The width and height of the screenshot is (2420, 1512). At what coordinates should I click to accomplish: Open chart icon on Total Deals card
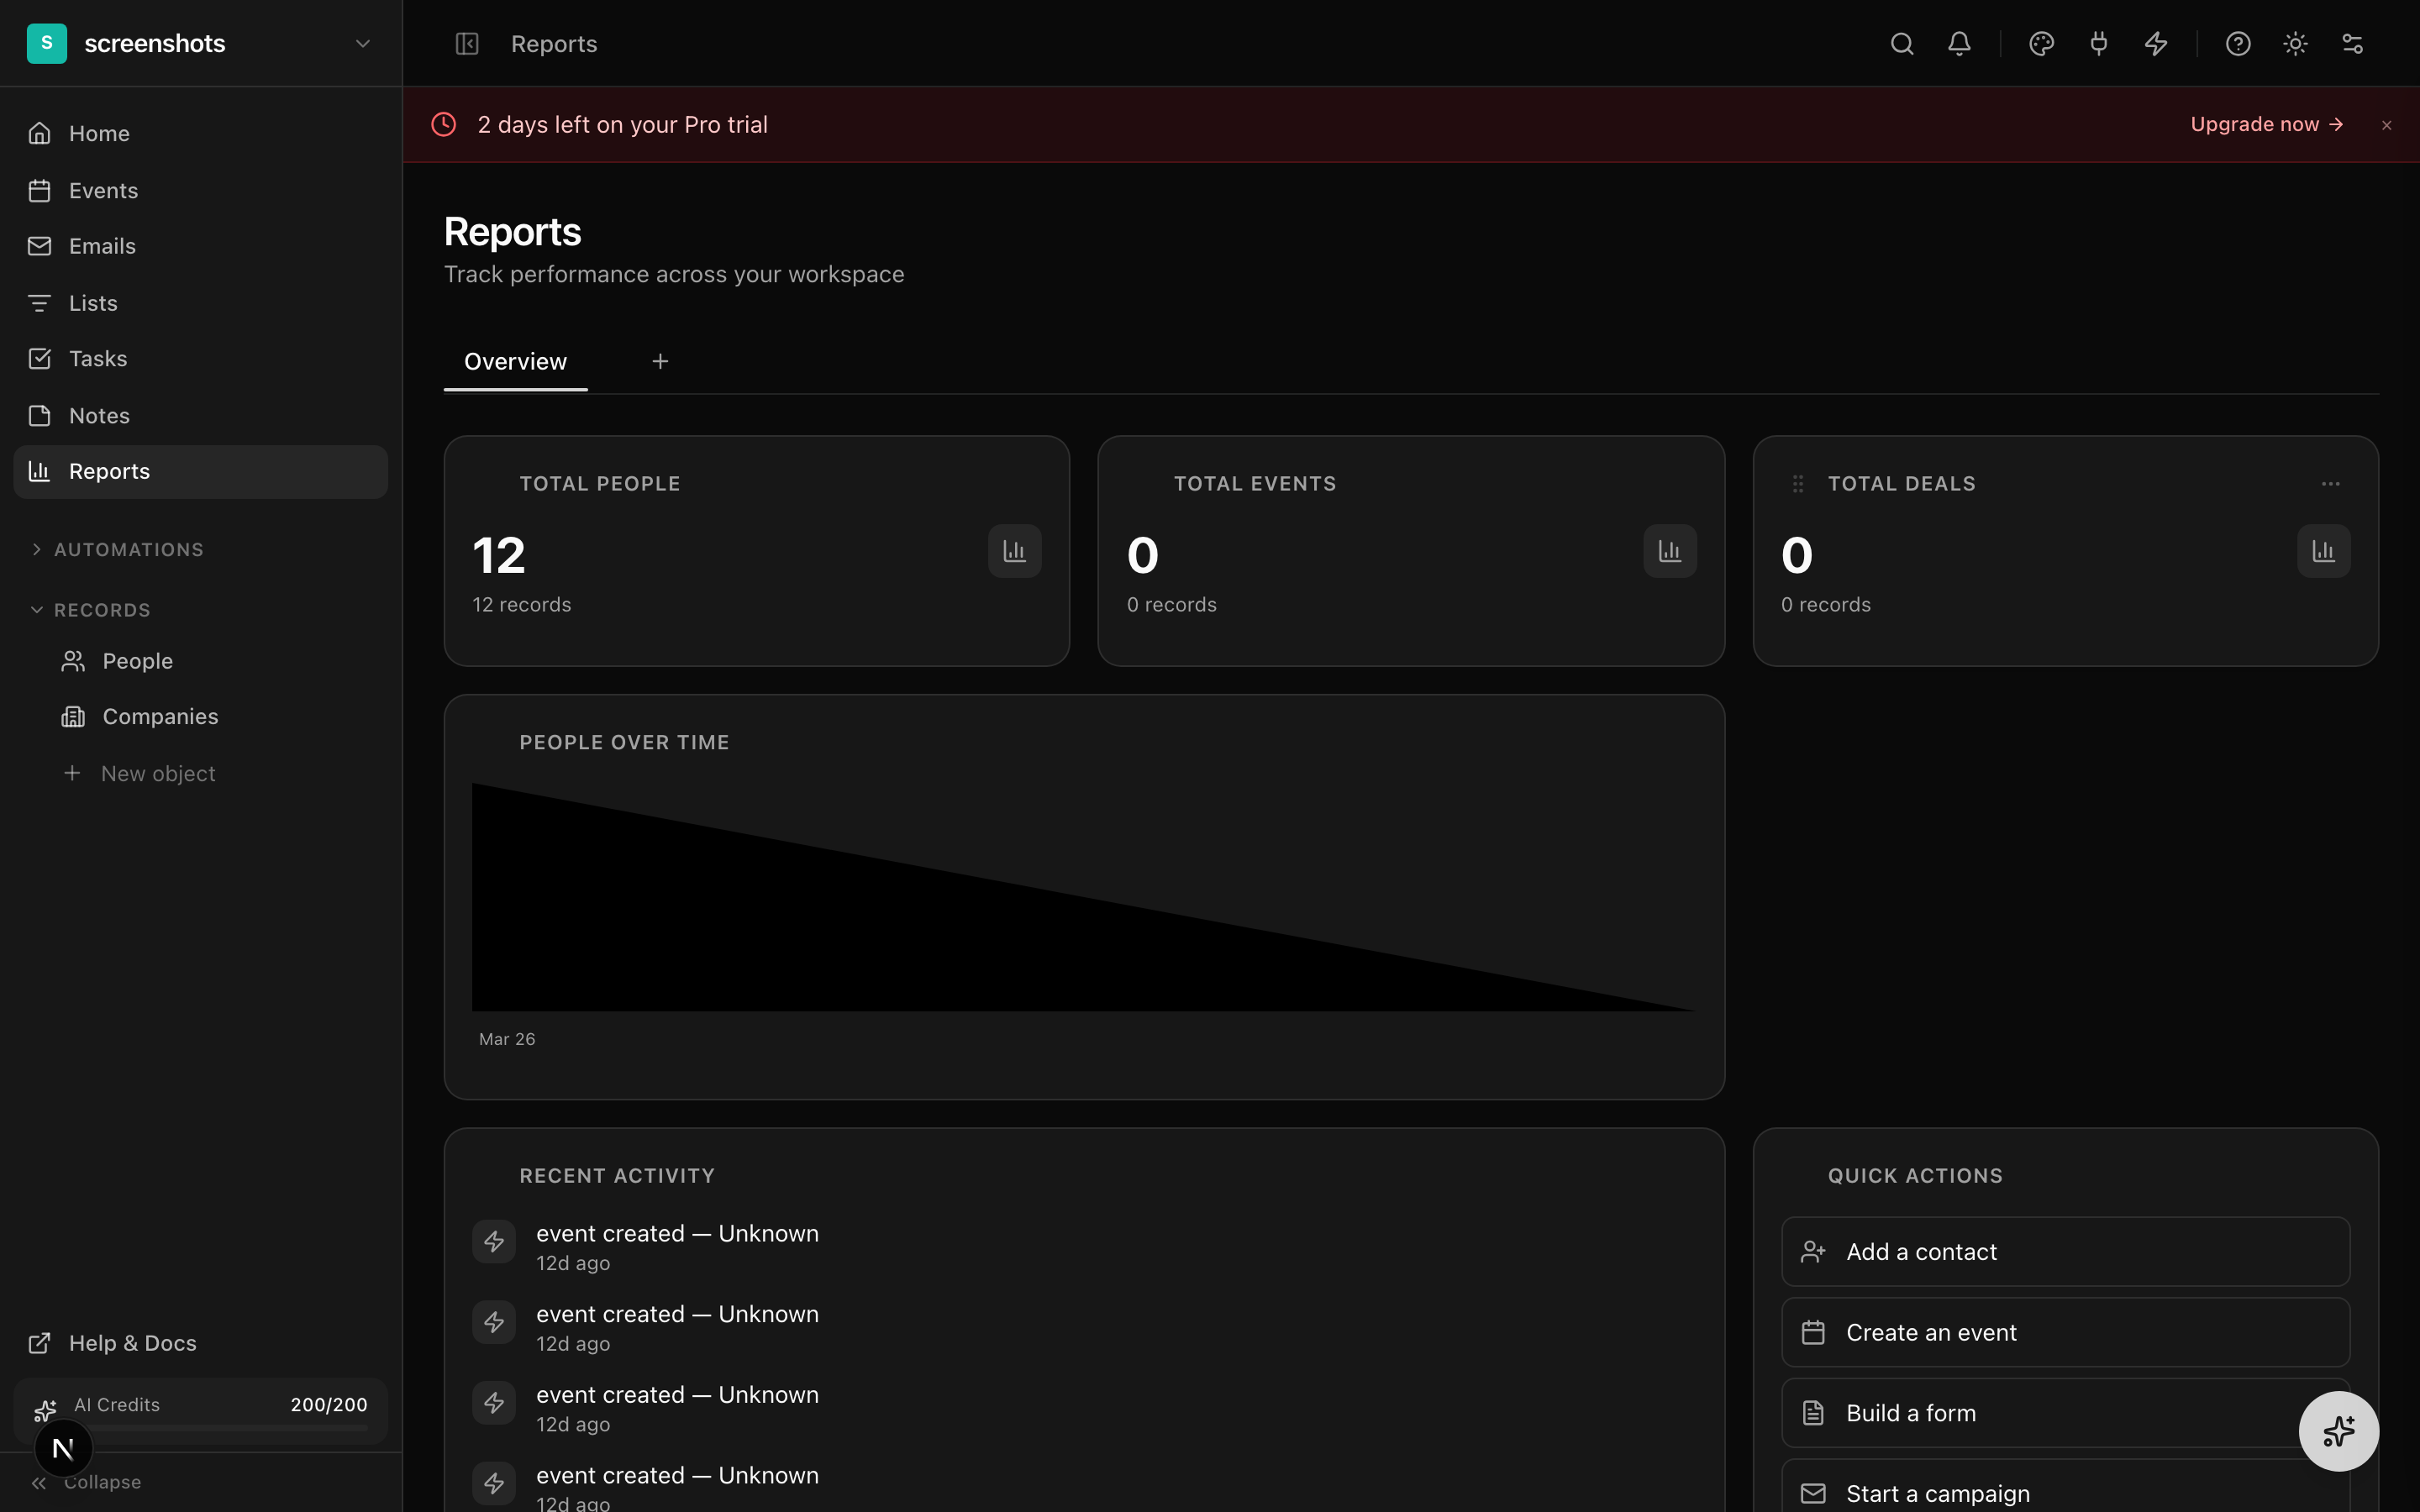click(2323, 551)
